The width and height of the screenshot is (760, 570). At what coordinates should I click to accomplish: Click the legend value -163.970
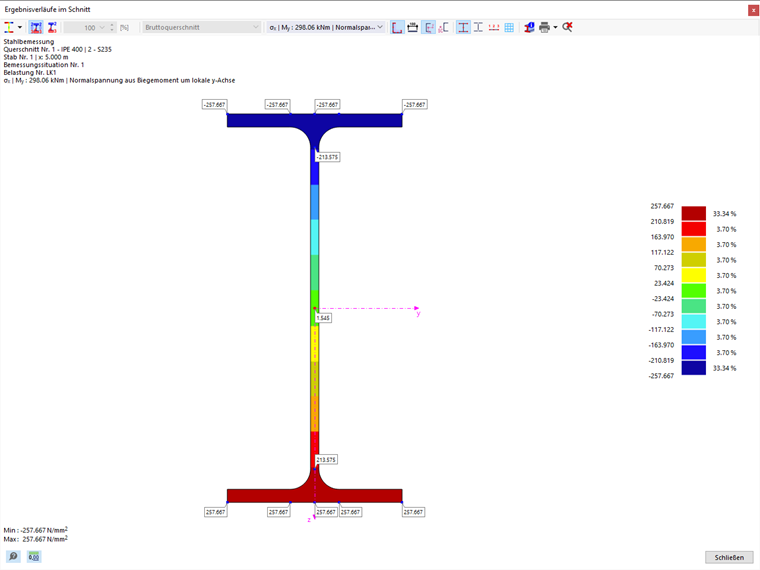[661, 345]
